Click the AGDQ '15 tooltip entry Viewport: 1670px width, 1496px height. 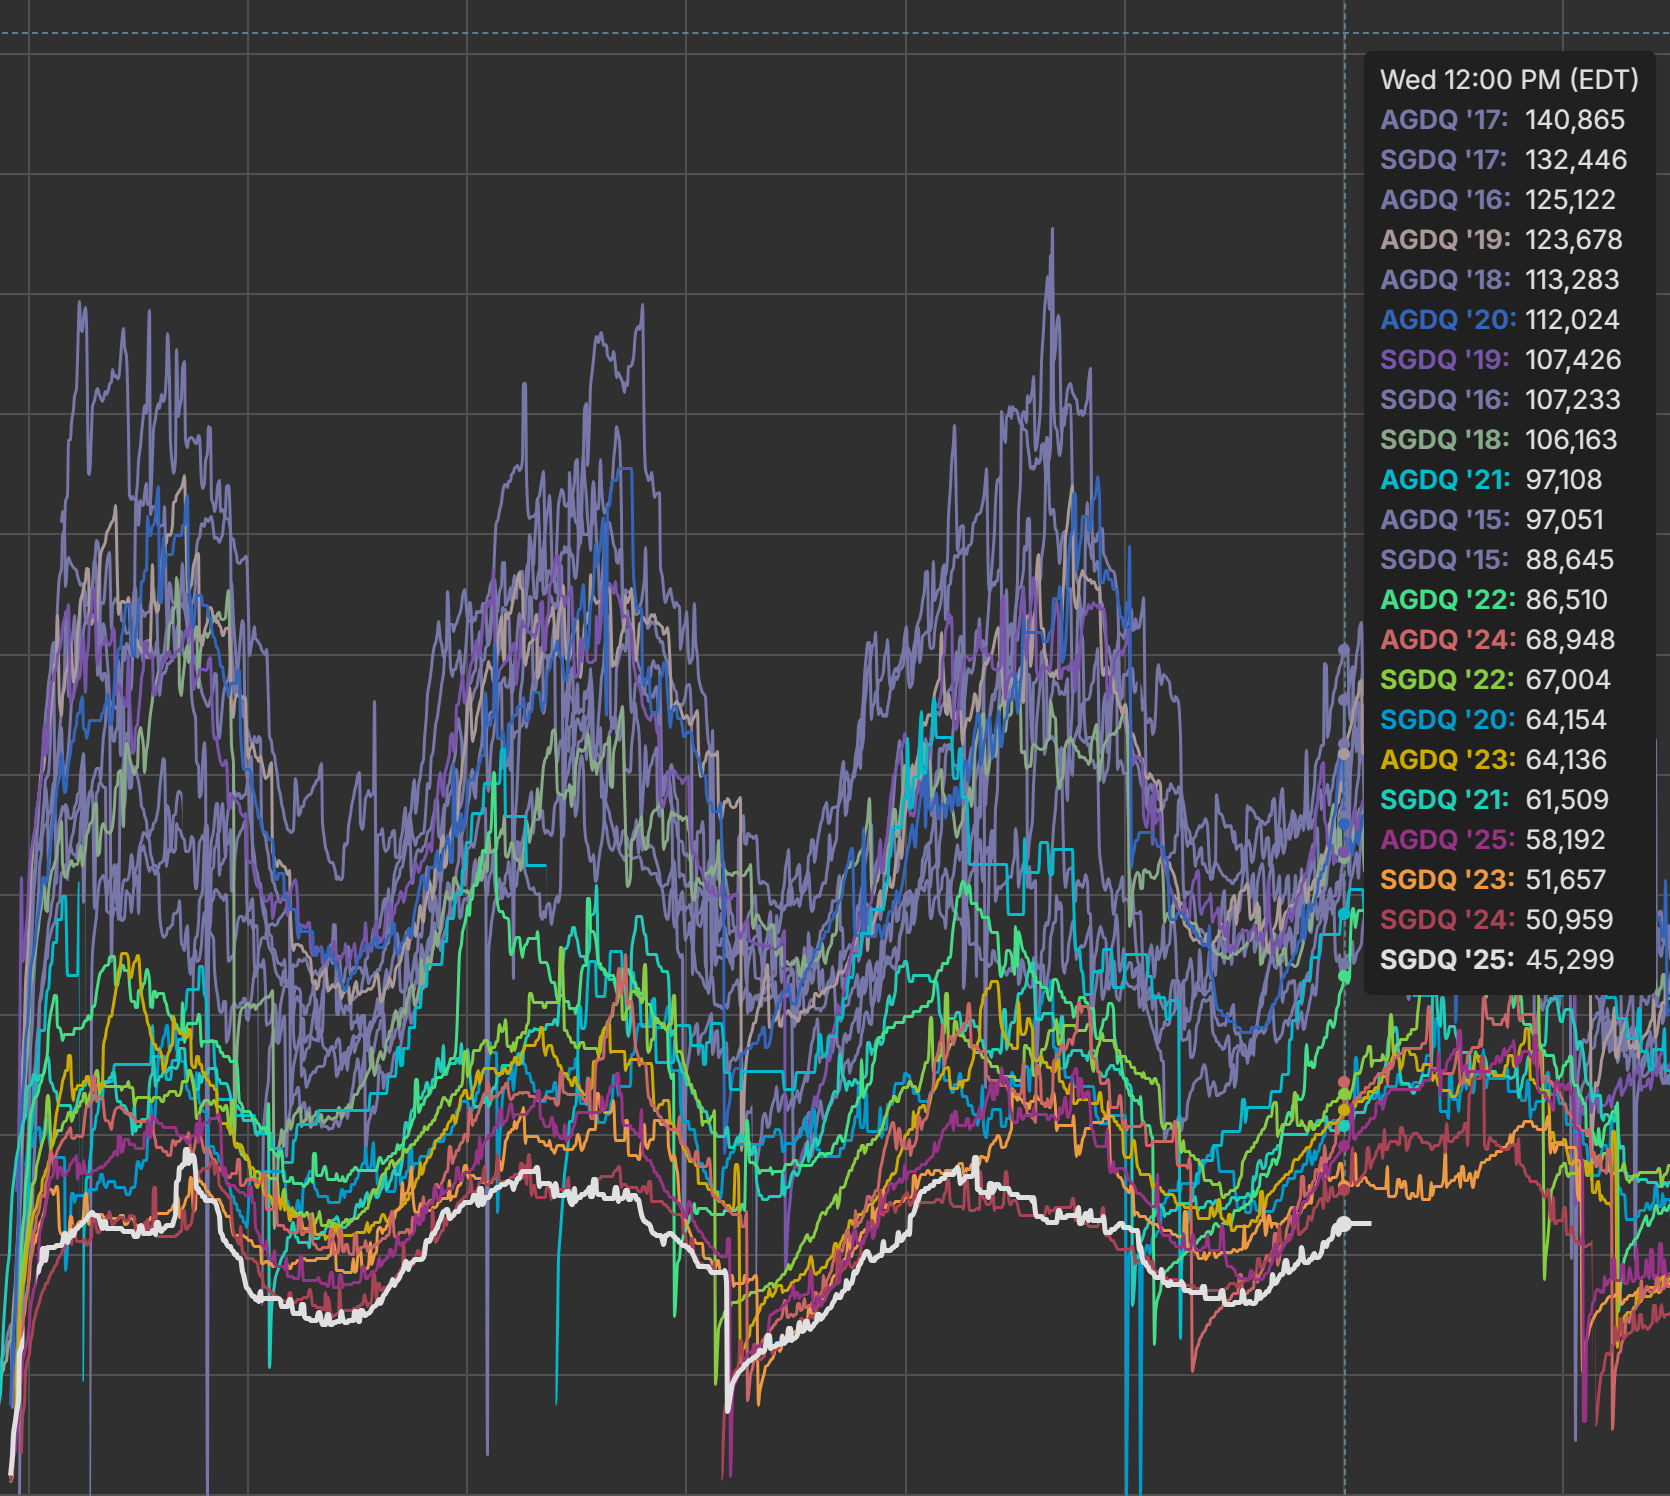(x=1492, y=520)
